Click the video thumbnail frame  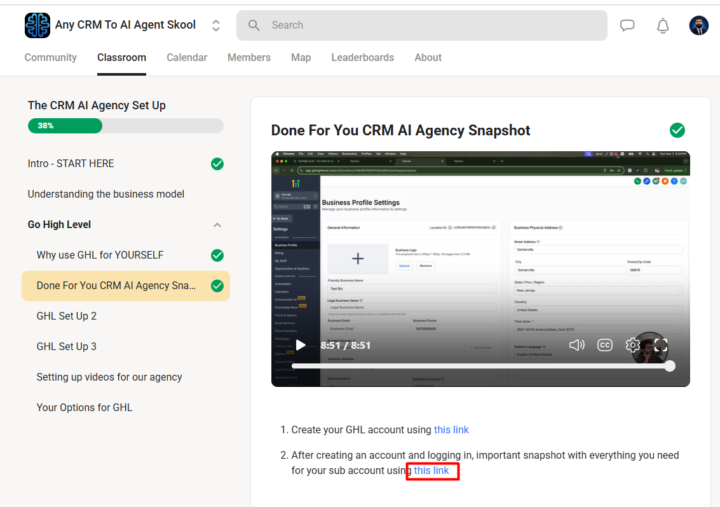tap(480, 269)
